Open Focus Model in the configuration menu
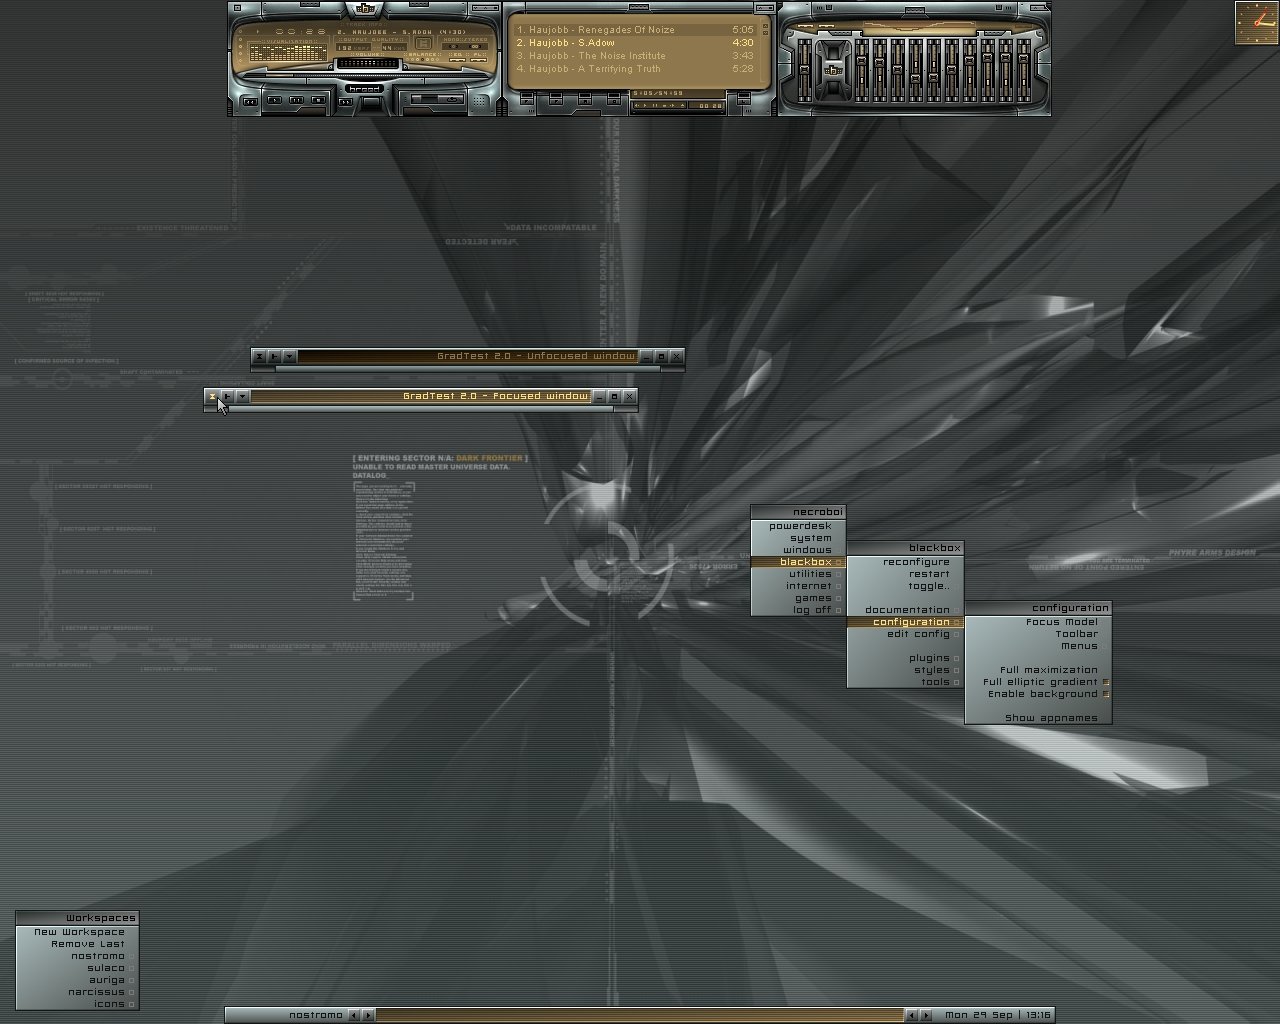 tap(1038, 622)
